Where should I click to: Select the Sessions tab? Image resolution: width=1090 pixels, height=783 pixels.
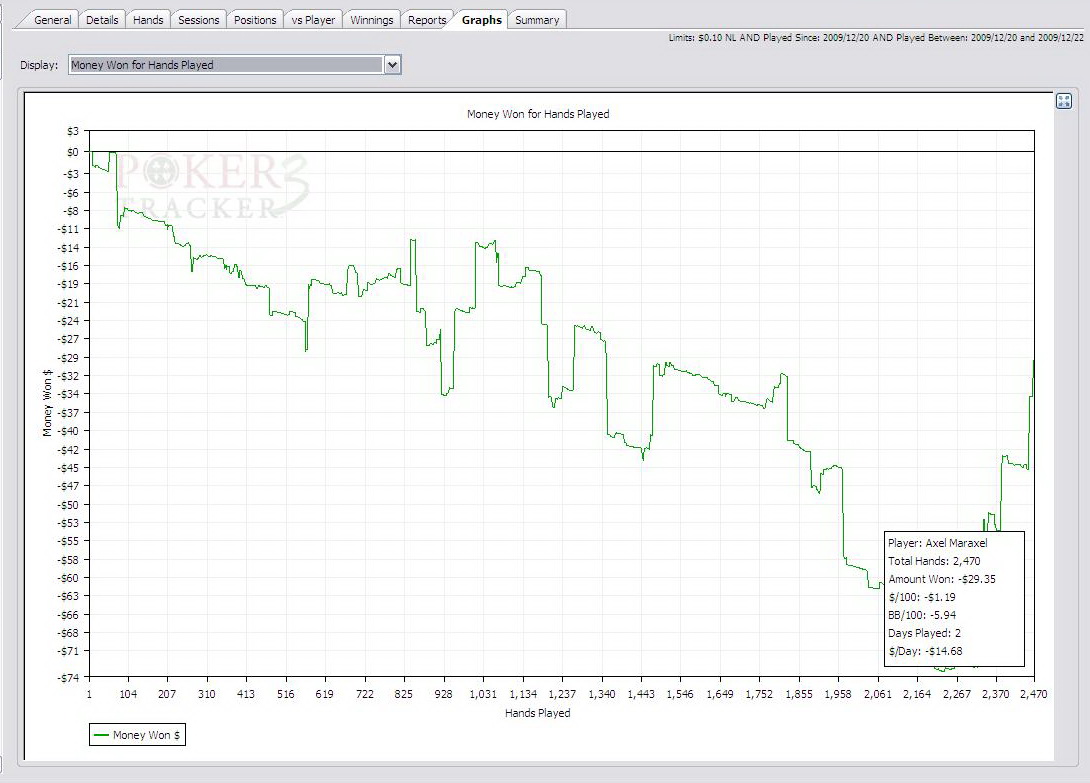click(198, 20)
